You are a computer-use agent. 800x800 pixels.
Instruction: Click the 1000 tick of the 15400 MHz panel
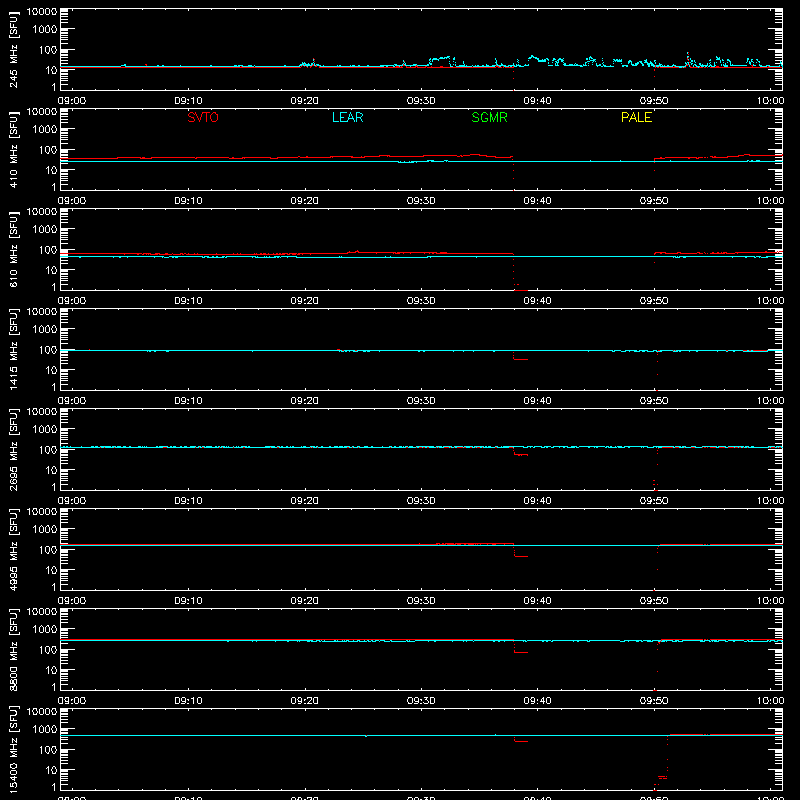pyautogui.click(x=45, y=730)
